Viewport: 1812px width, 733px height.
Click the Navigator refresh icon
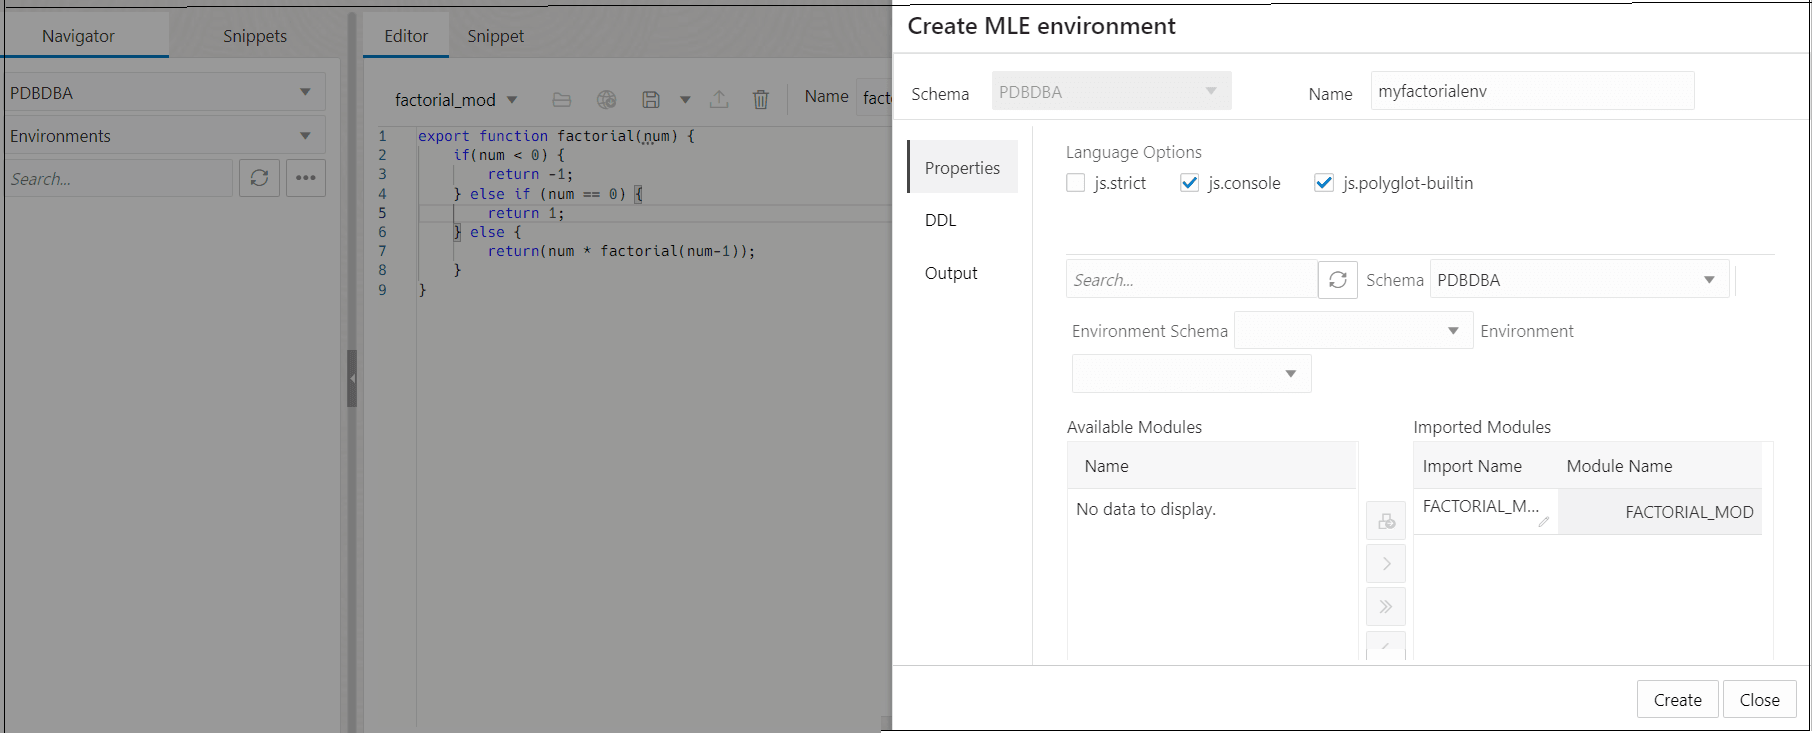click(x=259, y=178)
